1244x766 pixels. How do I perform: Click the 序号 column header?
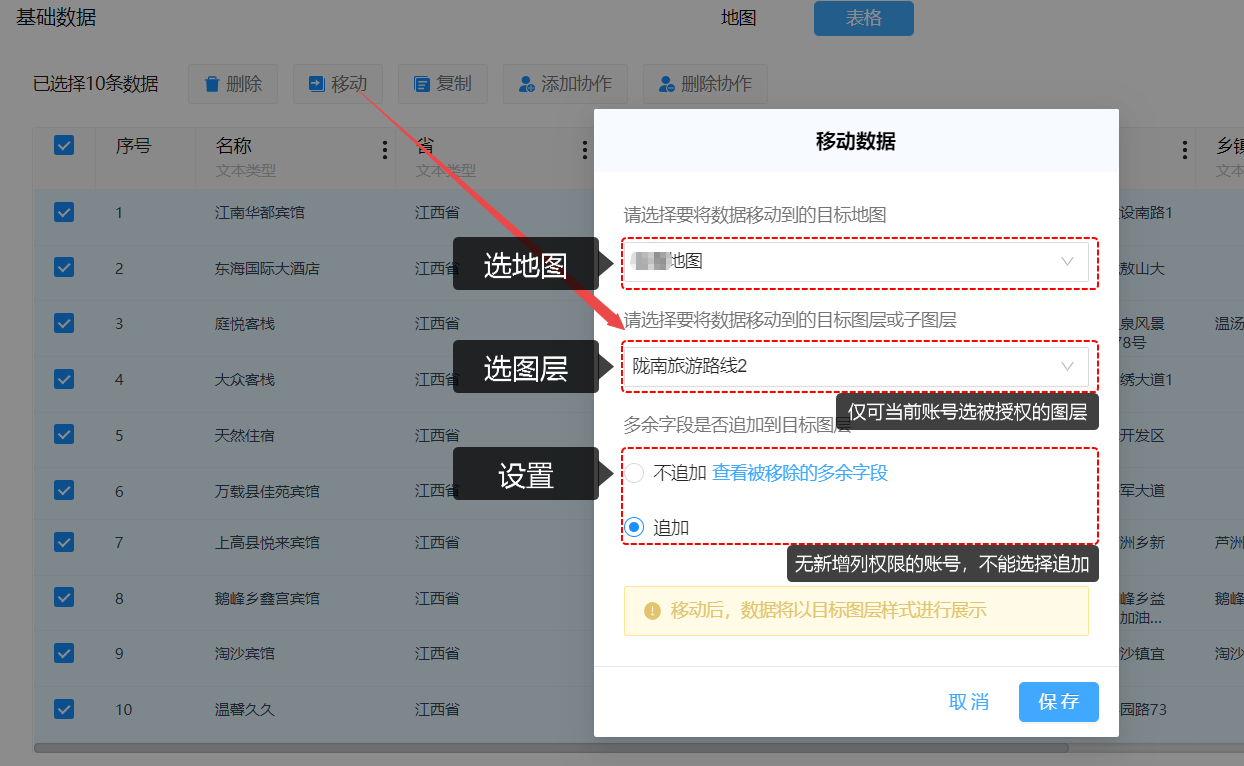pyautogui.click(x=133, y=146)
